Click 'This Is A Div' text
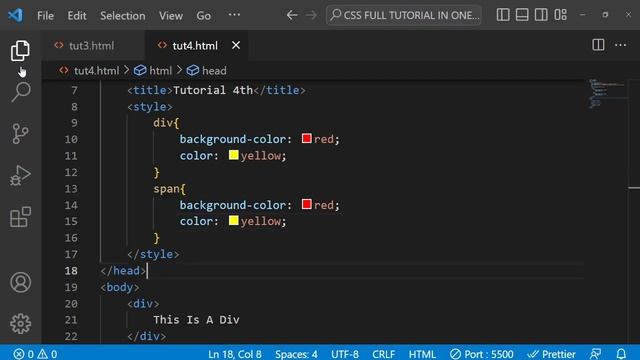The height and width of the screenshot is (360, 640). (196, 320)
